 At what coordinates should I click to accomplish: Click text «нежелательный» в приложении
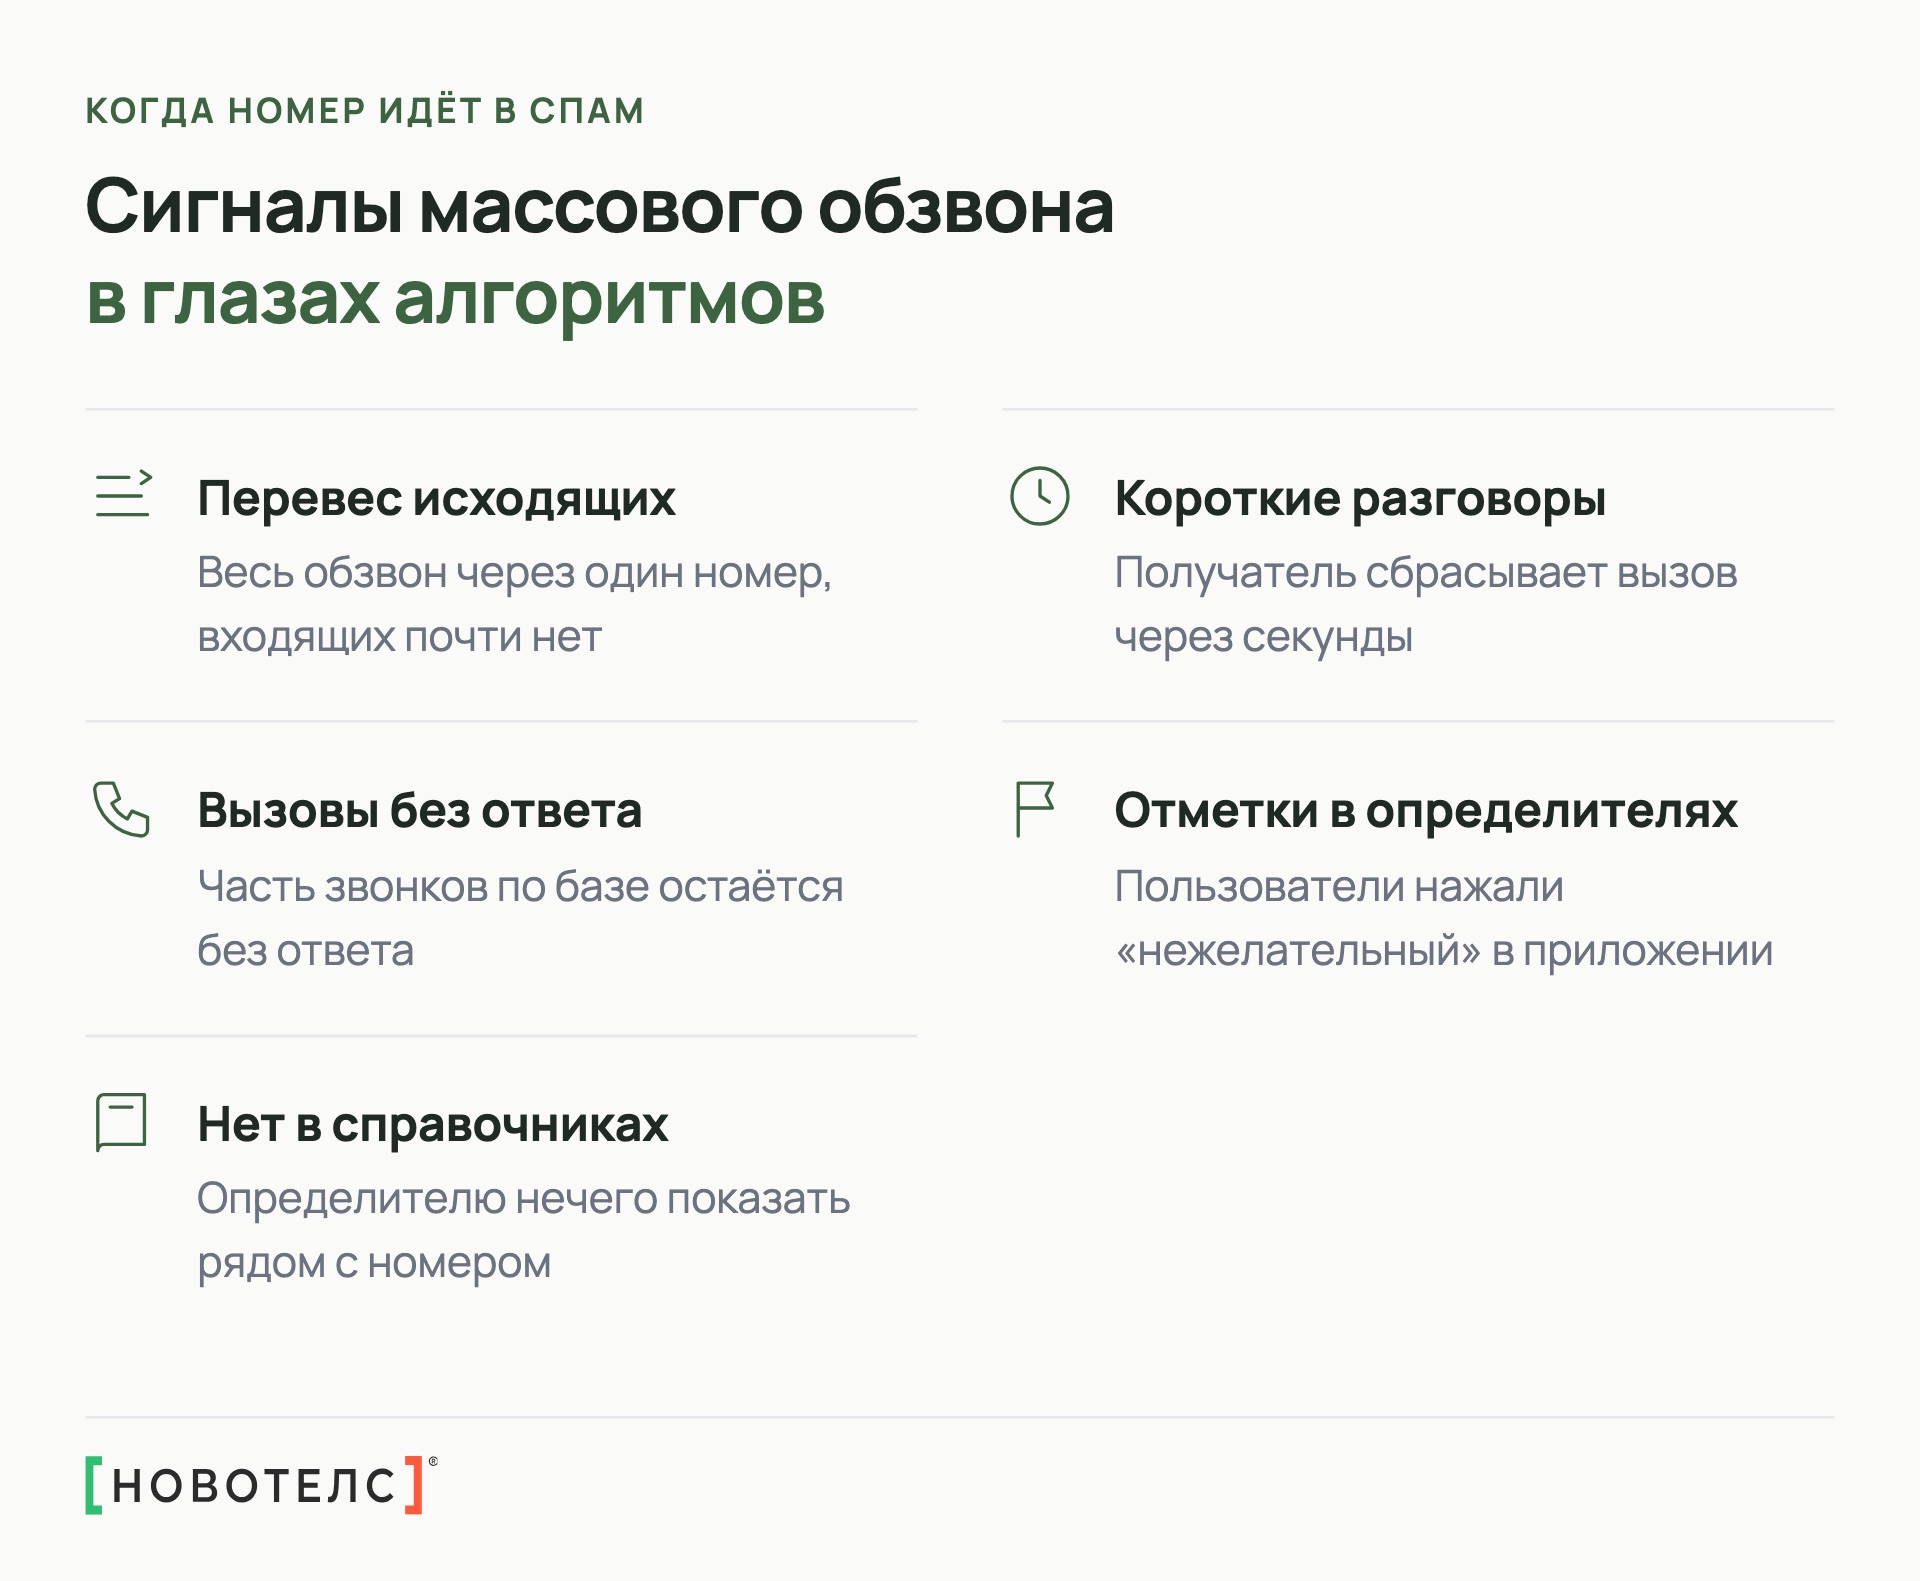1444,951
